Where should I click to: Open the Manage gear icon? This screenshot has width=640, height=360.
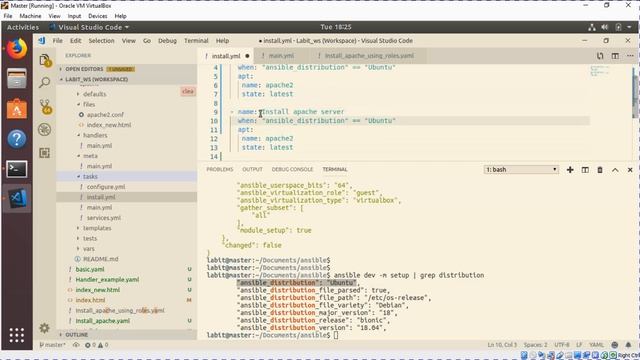(44, 328)
